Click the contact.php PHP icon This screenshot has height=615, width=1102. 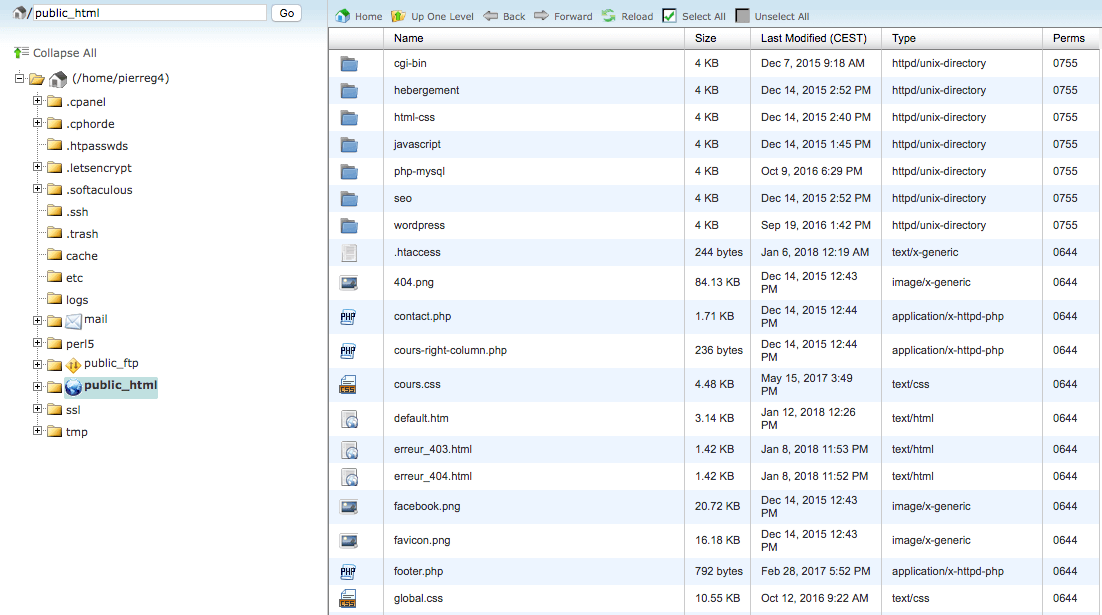coord(348,317)
